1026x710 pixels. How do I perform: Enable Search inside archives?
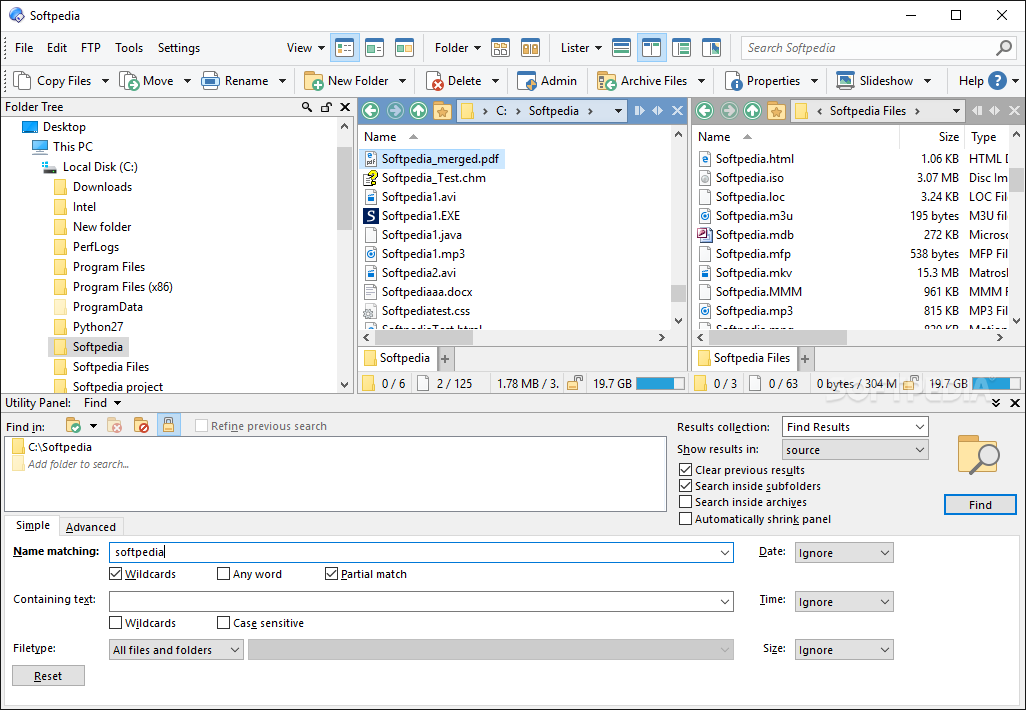click(x=685, y=502)
